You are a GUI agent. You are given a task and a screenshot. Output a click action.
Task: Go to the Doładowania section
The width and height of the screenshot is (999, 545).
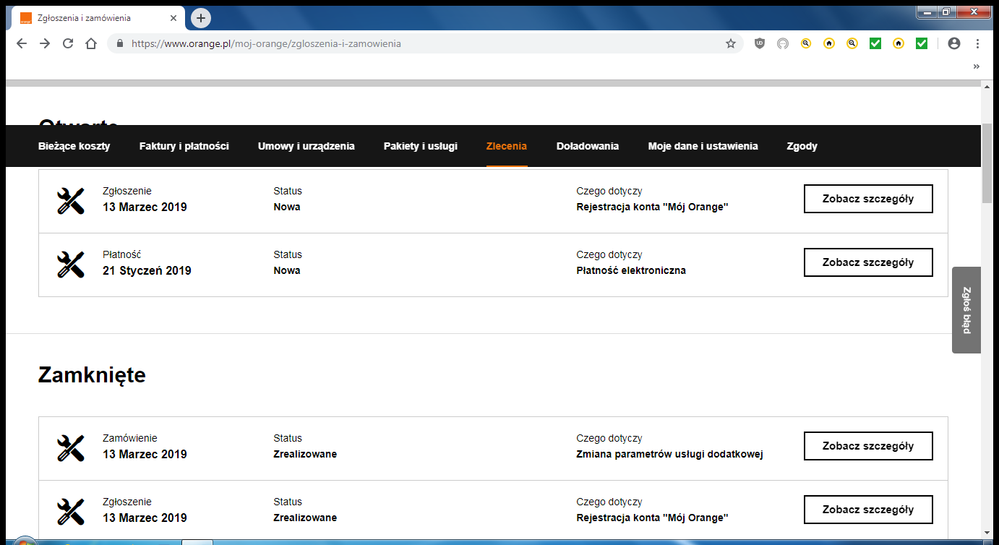pyautogui.click(x=587, y=146)
